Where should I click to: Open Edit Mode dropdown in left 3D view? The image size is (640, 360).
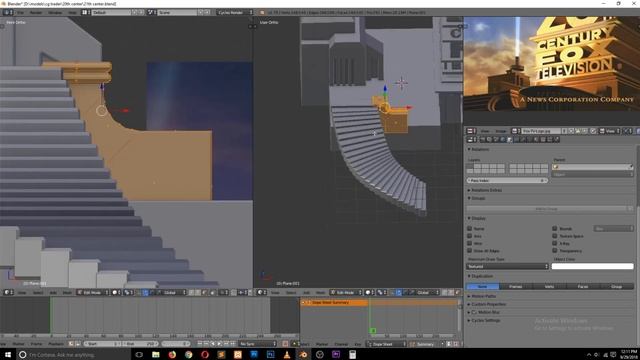point(93,292)
